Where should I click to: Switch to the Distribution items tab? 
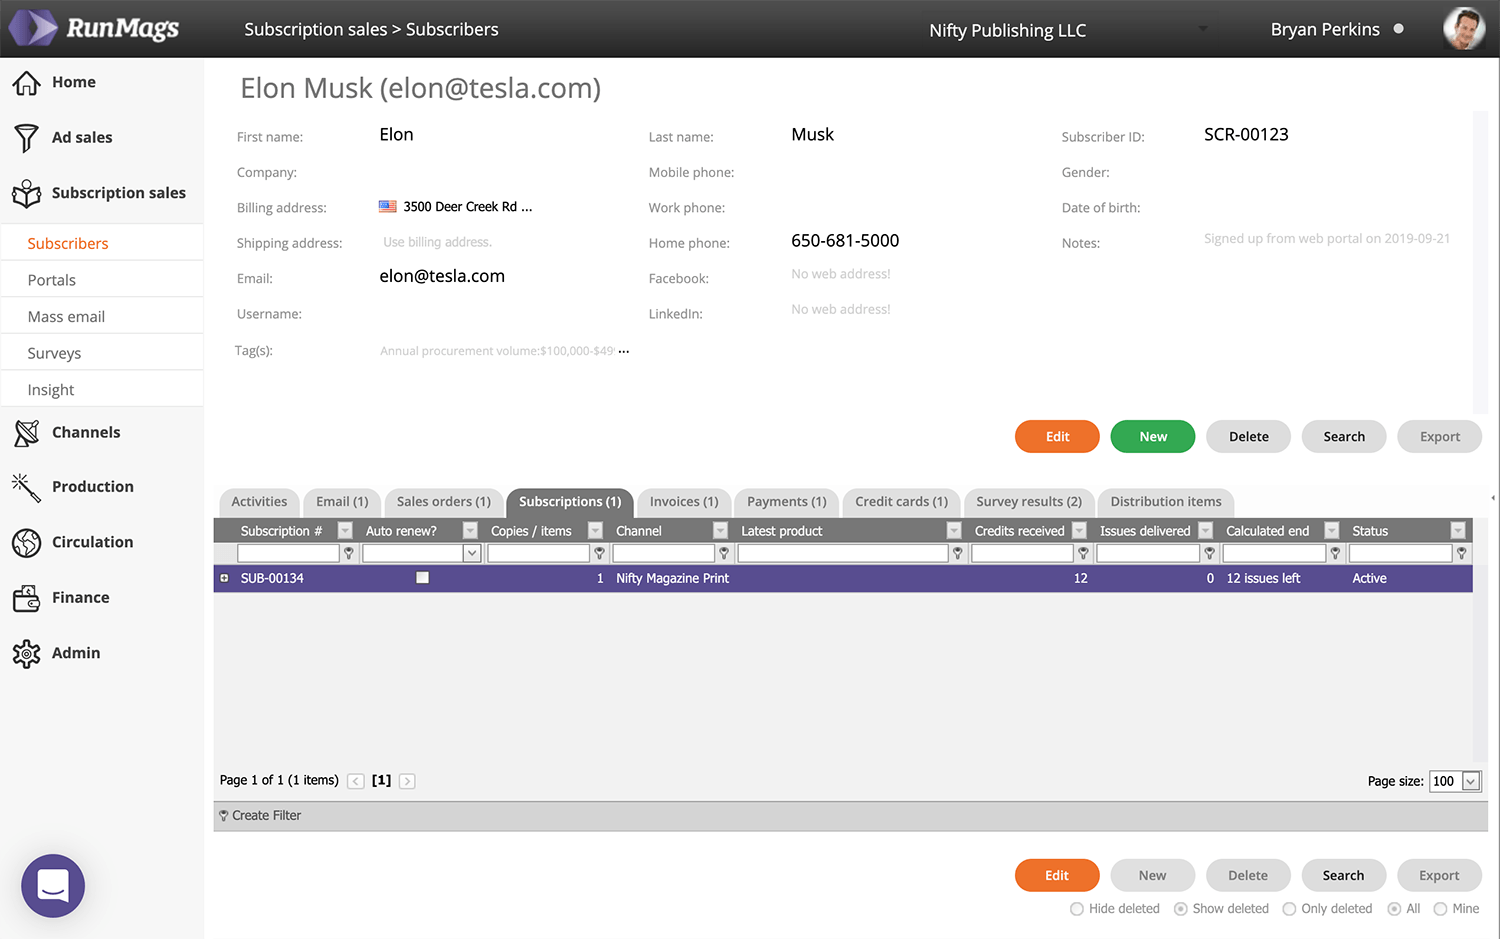[x=1166, y=502]
